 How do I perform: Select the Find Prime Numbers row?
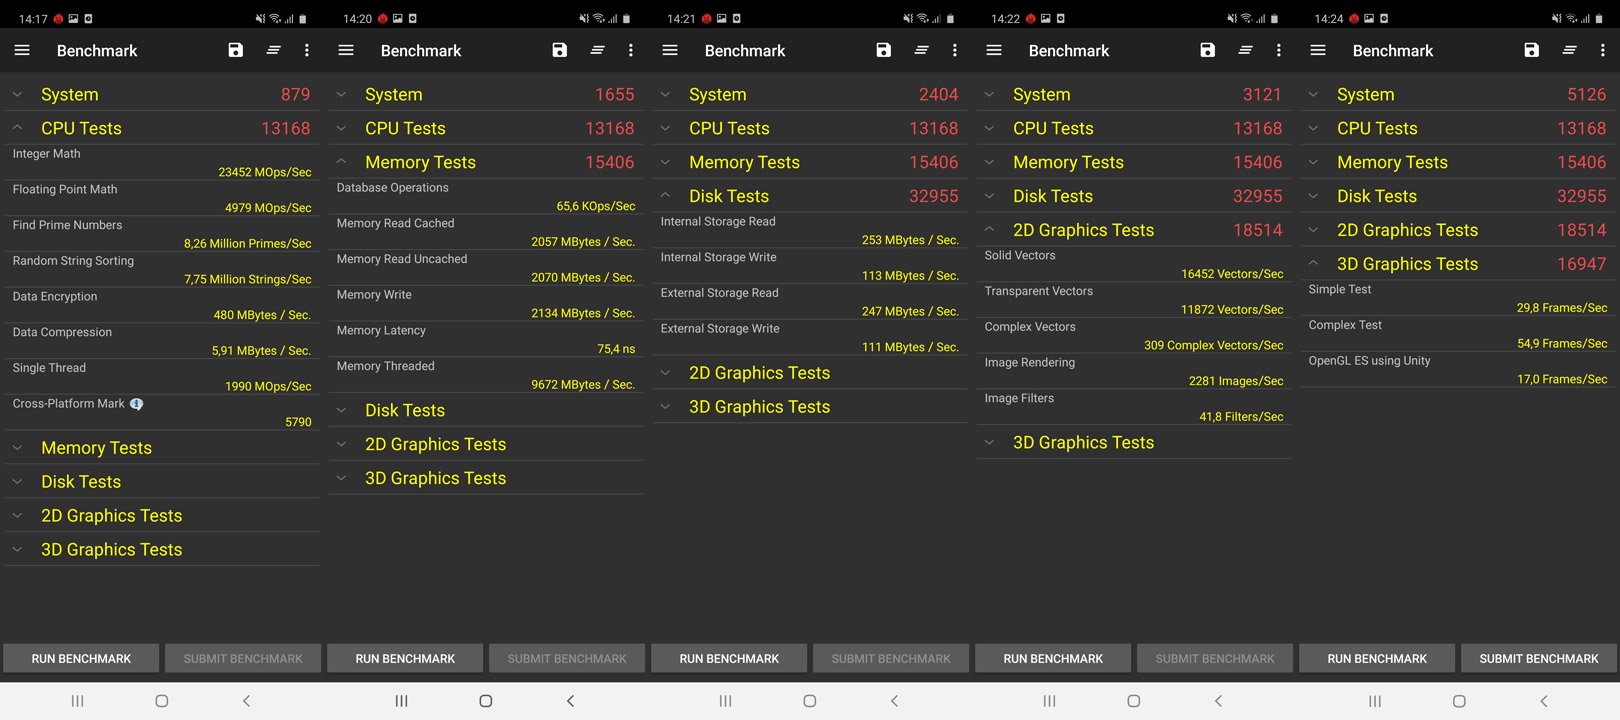(162, 235)
